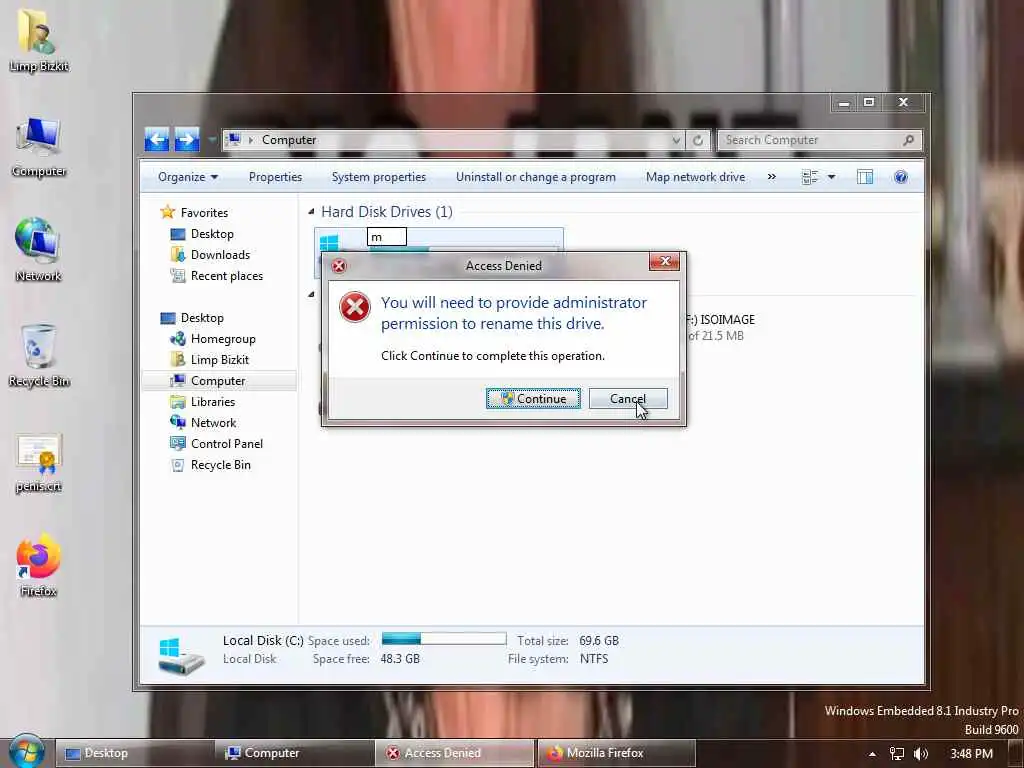Switch to Mozilla Firefox taskbar button
This screenshot has height=768, width=1024.
[615, 753]
